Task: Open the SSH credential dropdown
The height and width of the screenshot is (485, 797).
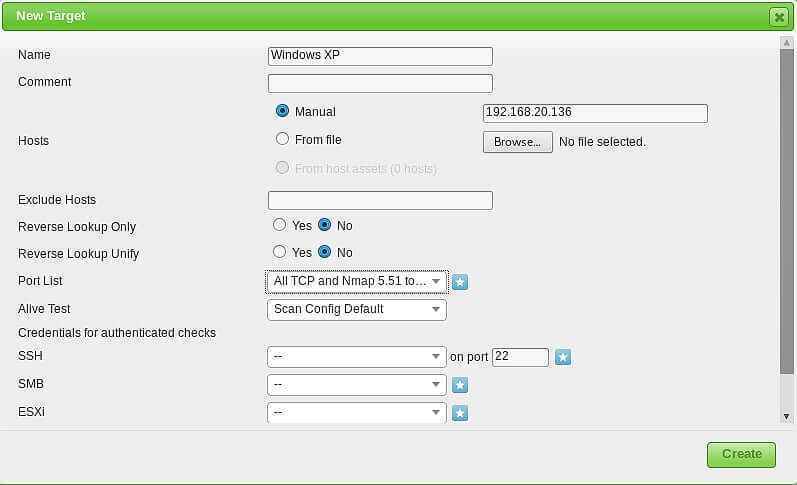Action: (x=357, y=357)
